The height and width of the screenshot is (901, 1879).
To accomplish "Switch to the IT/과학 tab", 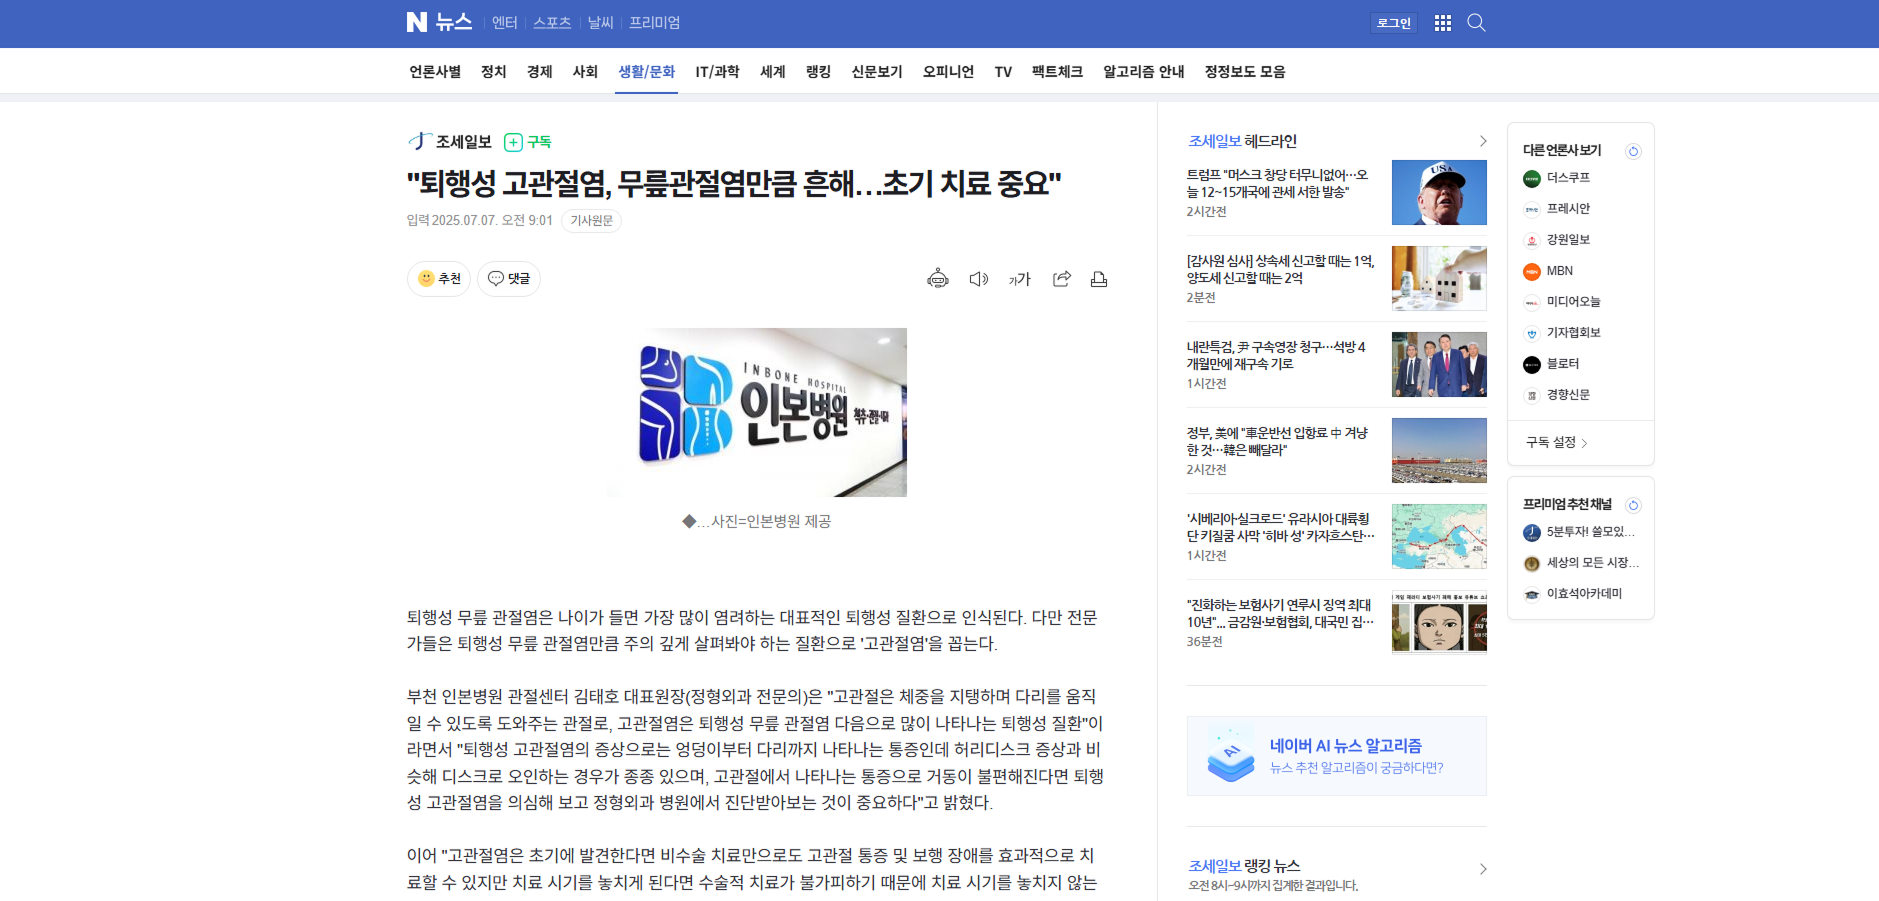I will click(x=717, y=72).
